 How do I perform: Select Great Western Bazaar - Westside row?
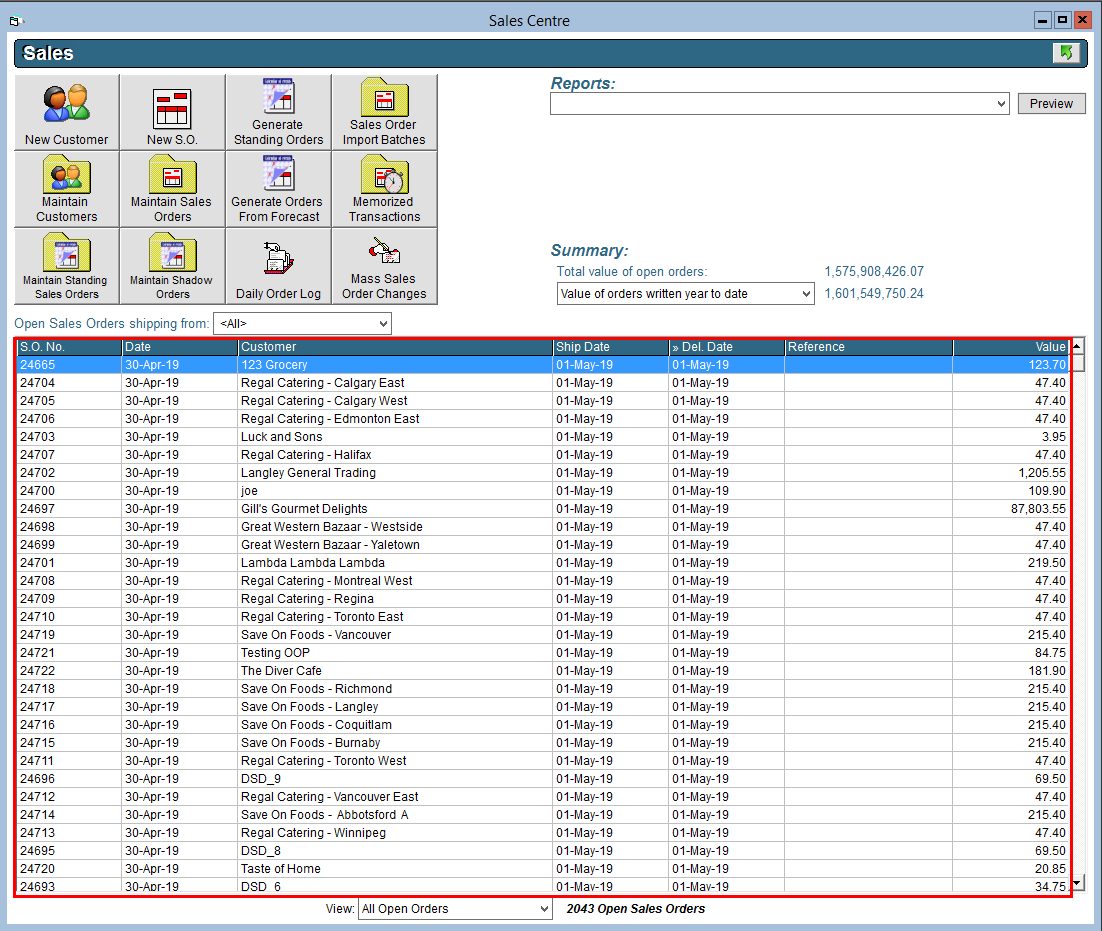[543, 527]
